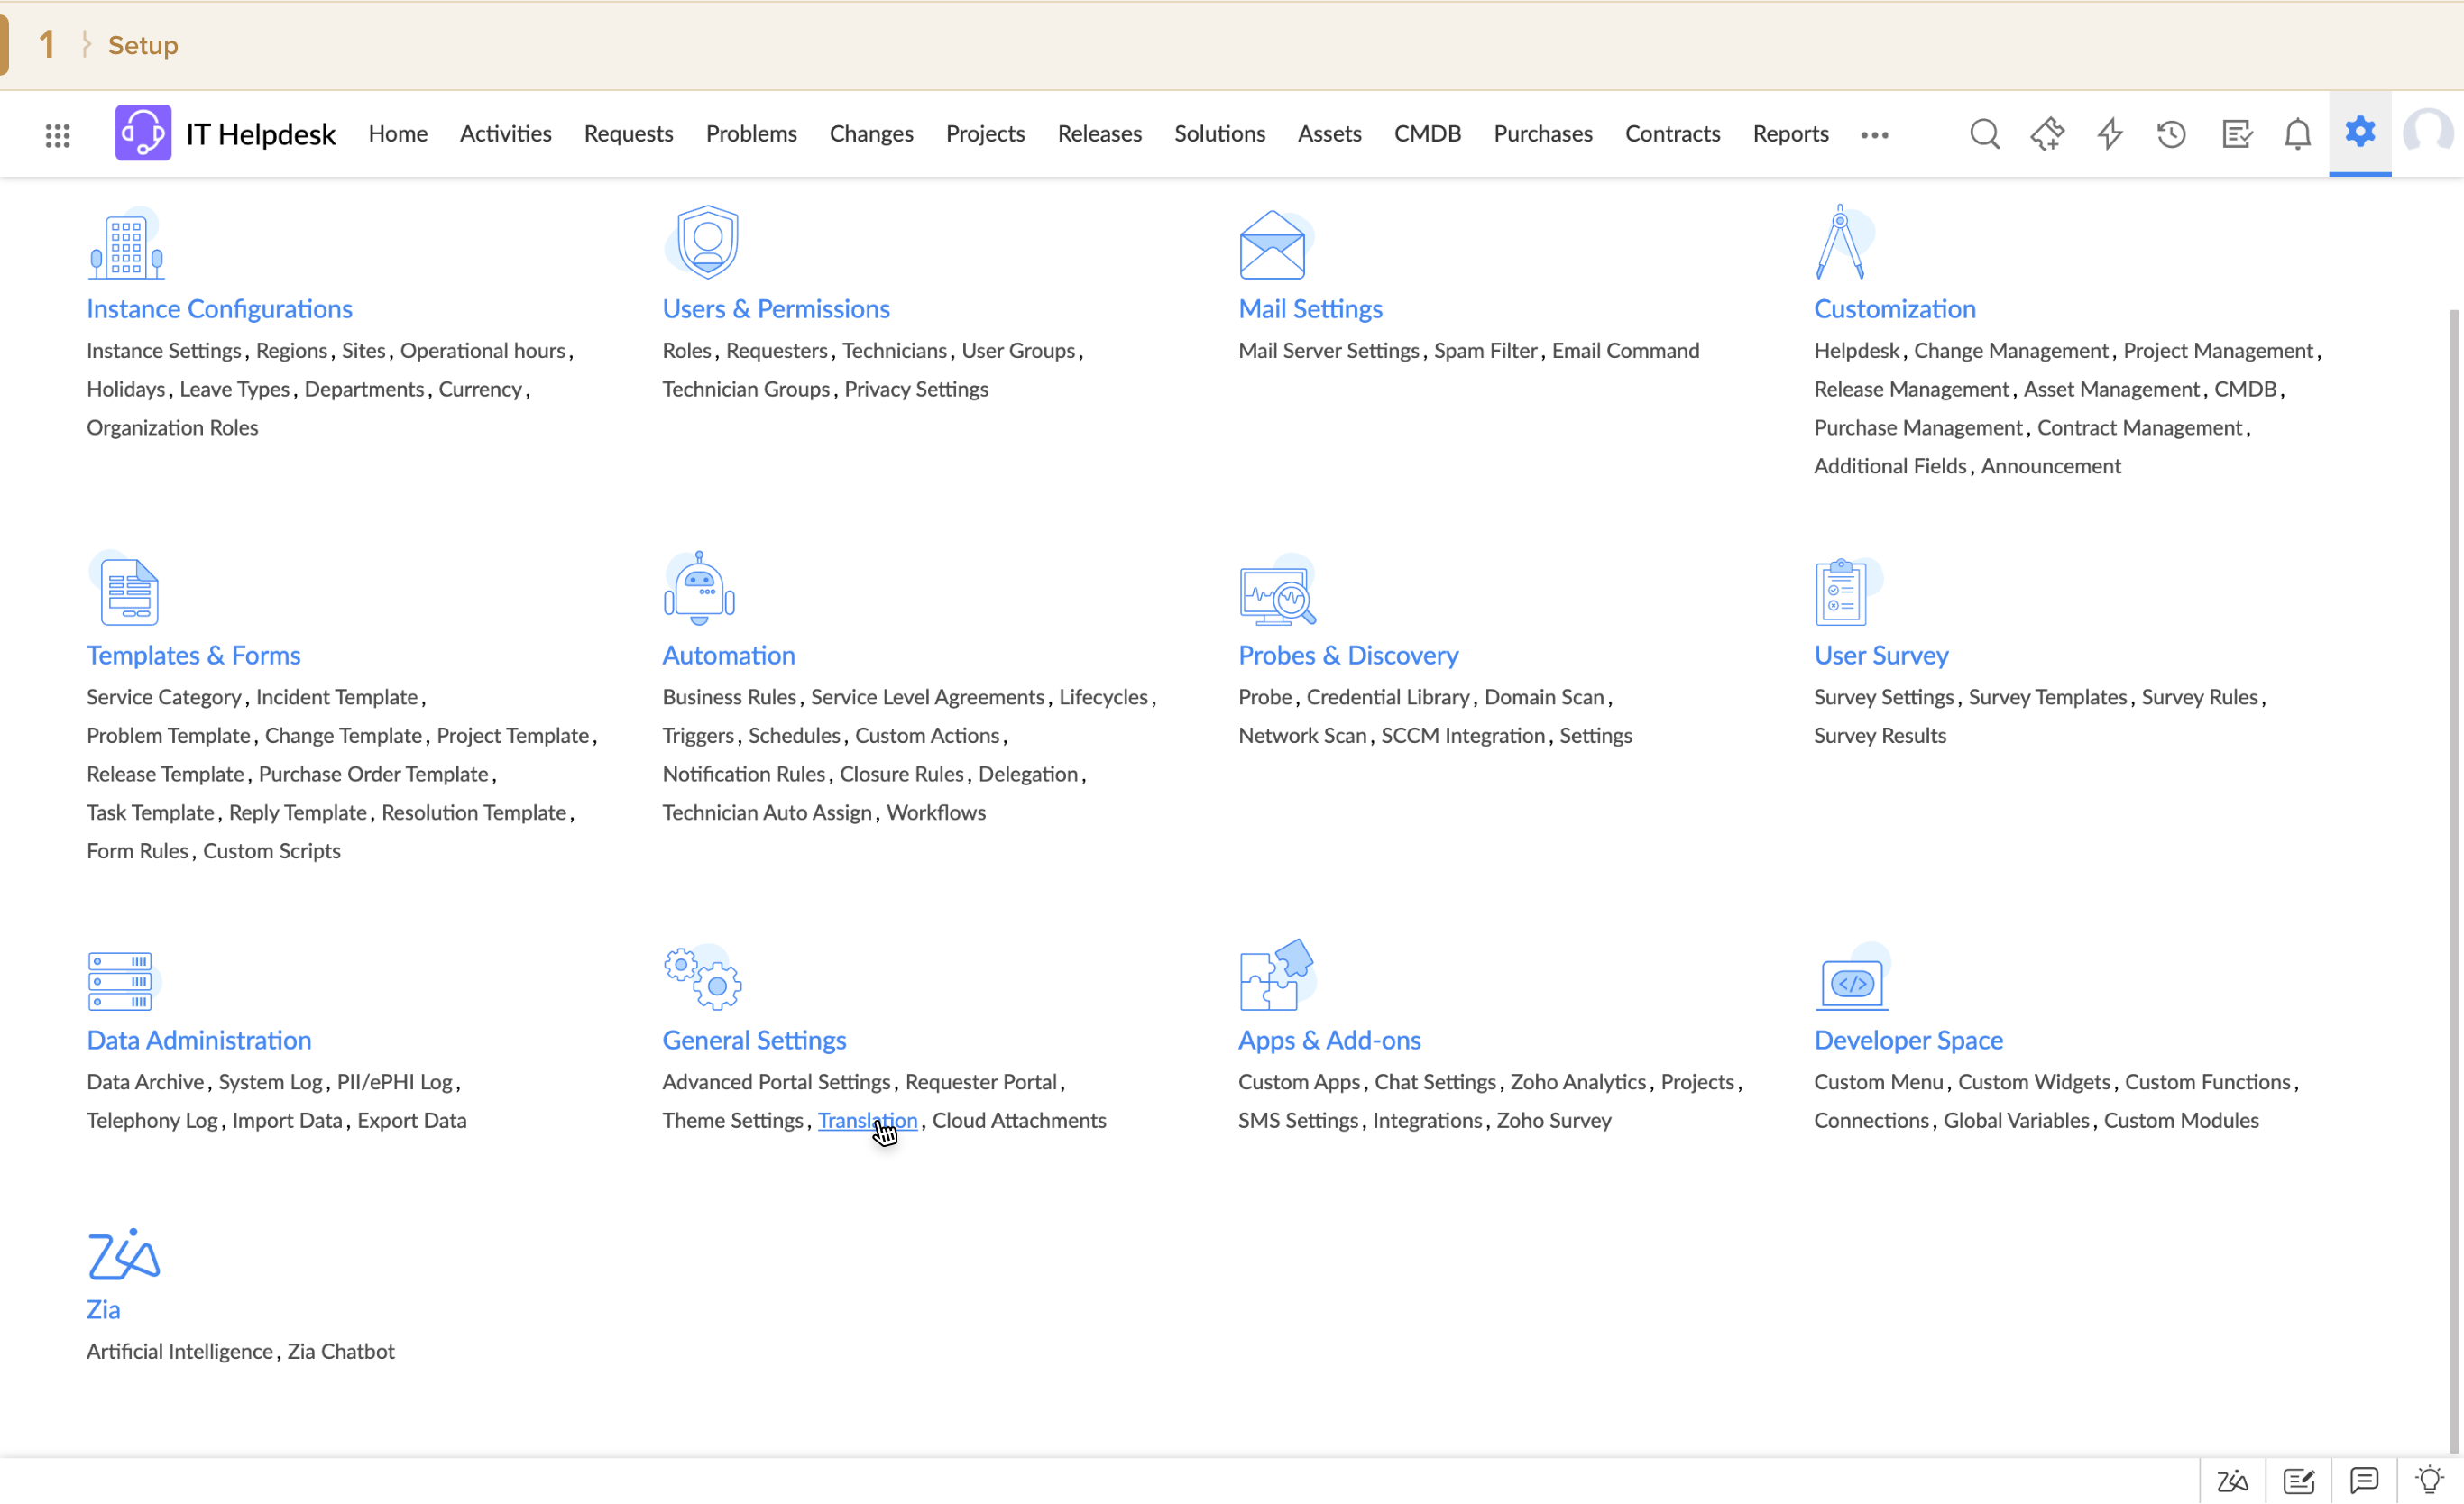Click the sparkle AI assistant icon
This screenshot has height=1504, width=2464.
(x=2047, y=134)
